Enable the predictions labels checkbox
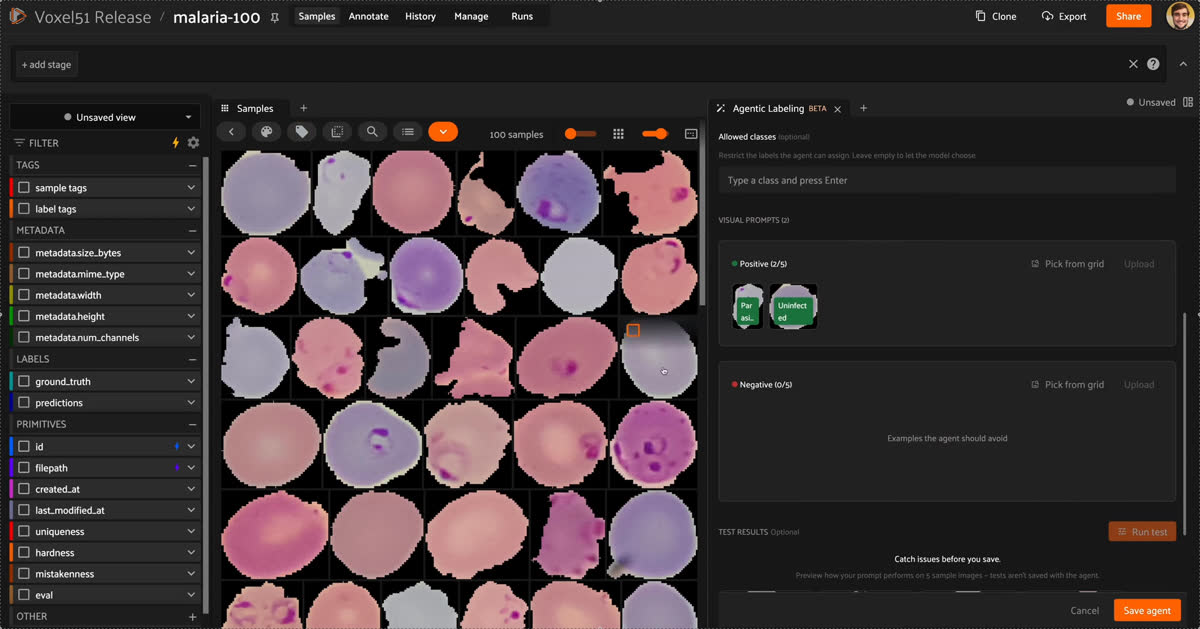 (24, 403)
